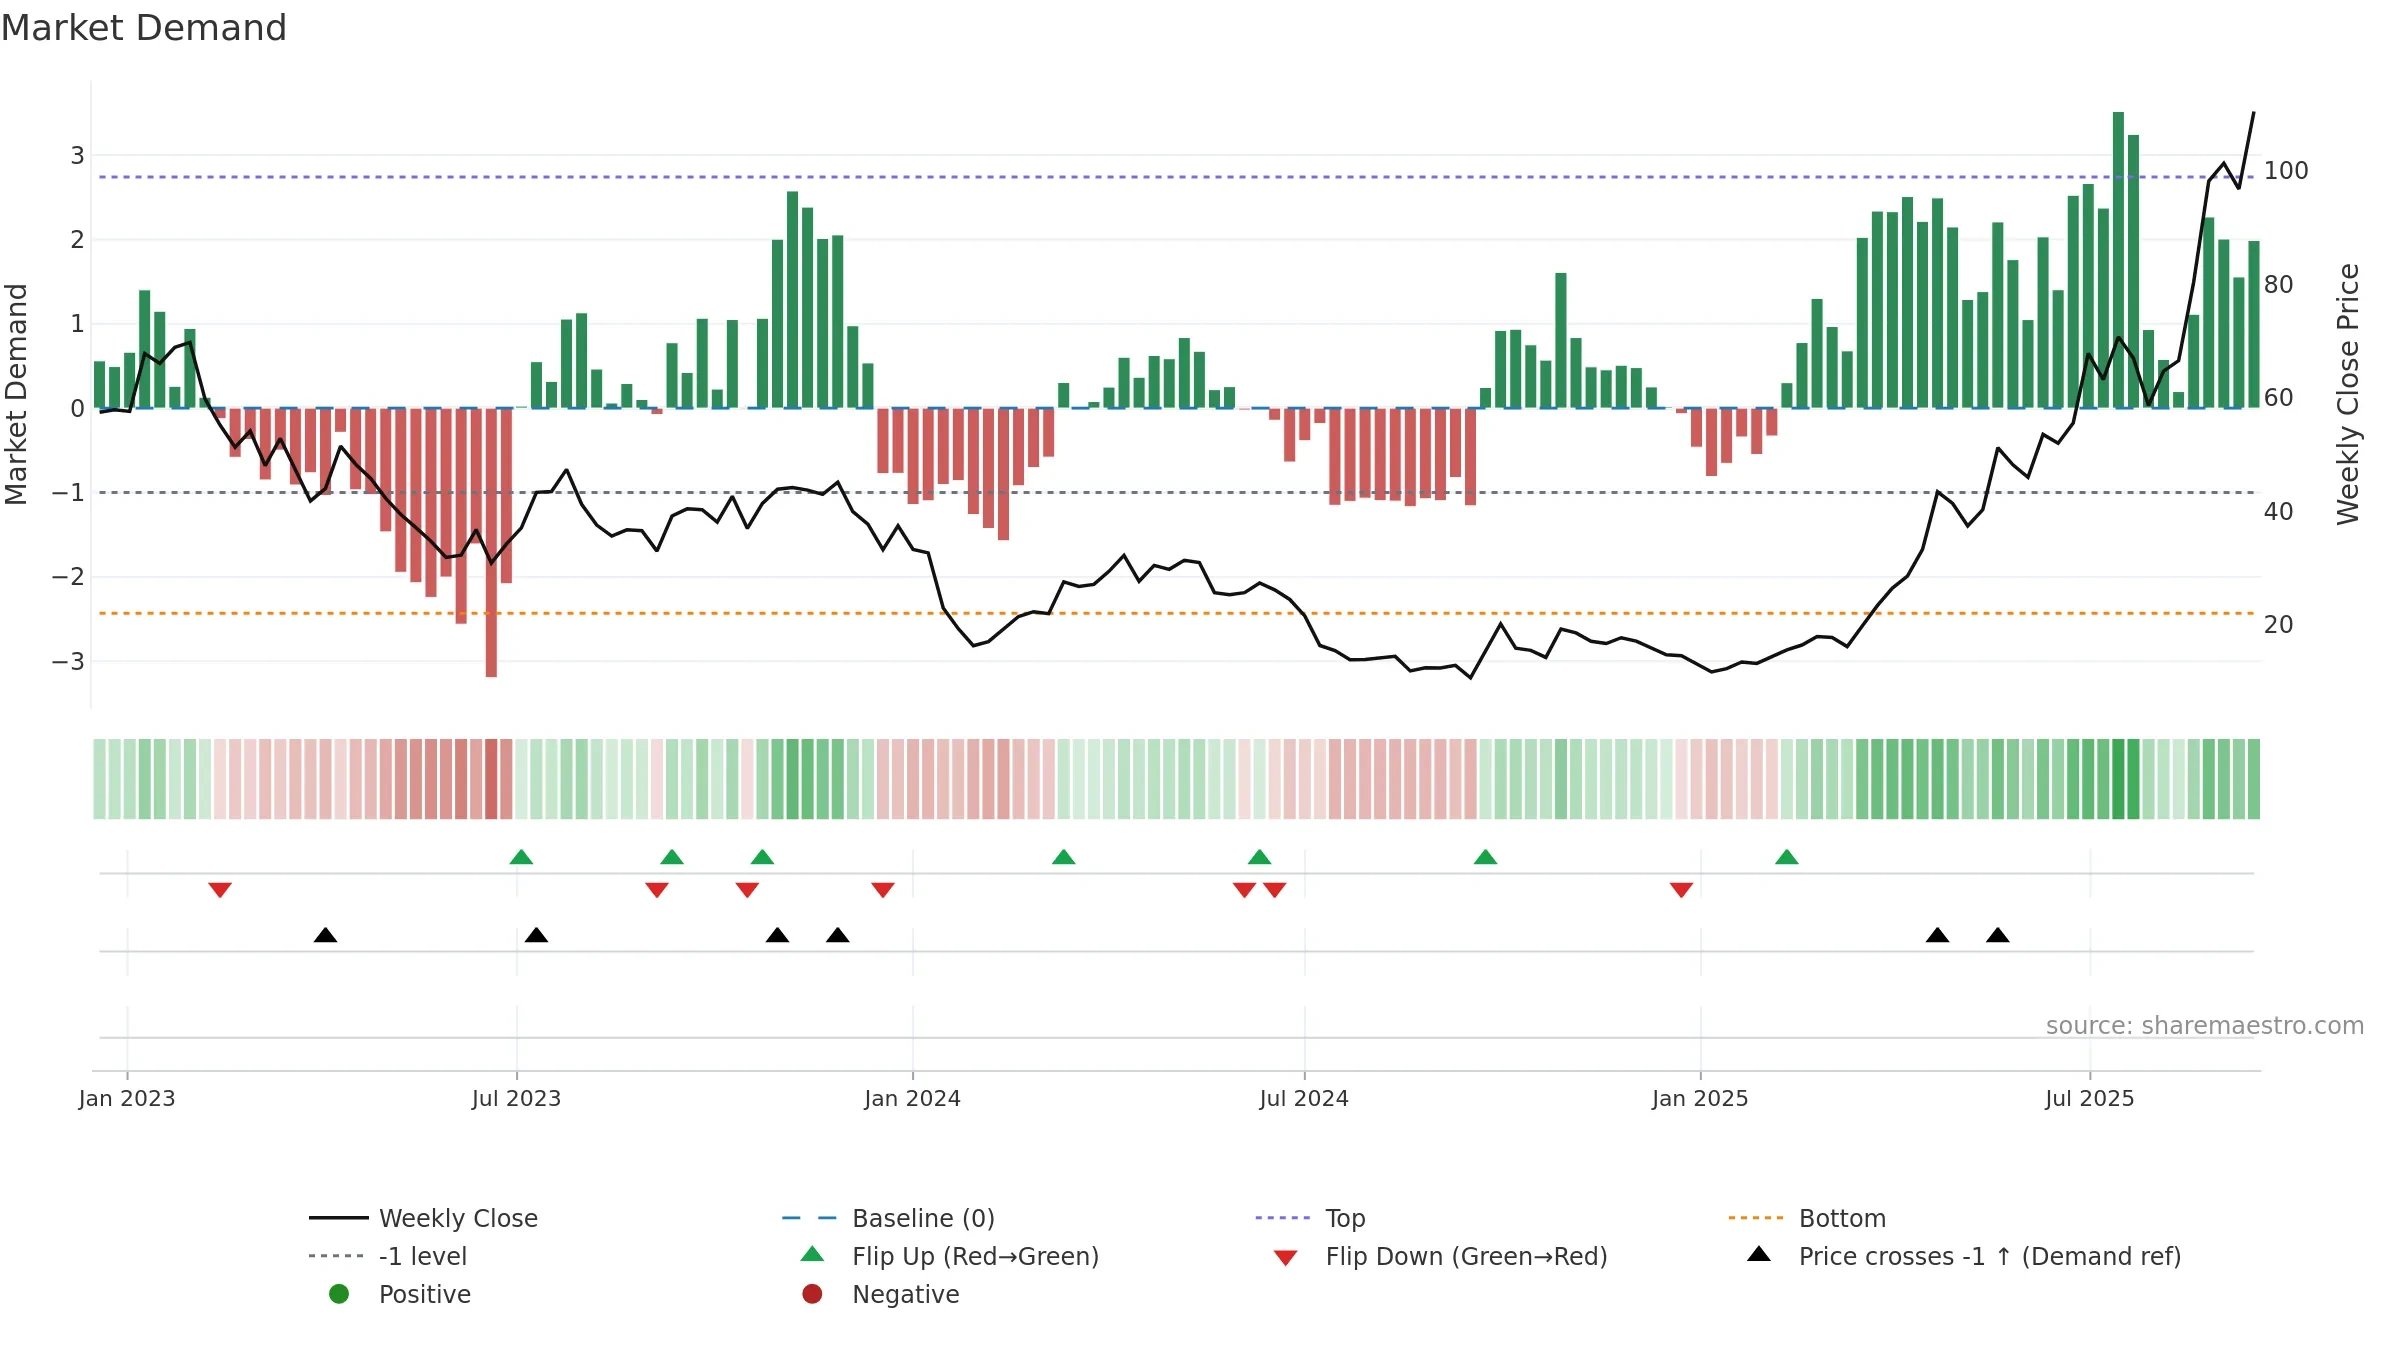The image size is (2400, 1350).
Task: Toggle the Flip Up (Red→Green) legend entry
Action: pos(950,1256)
